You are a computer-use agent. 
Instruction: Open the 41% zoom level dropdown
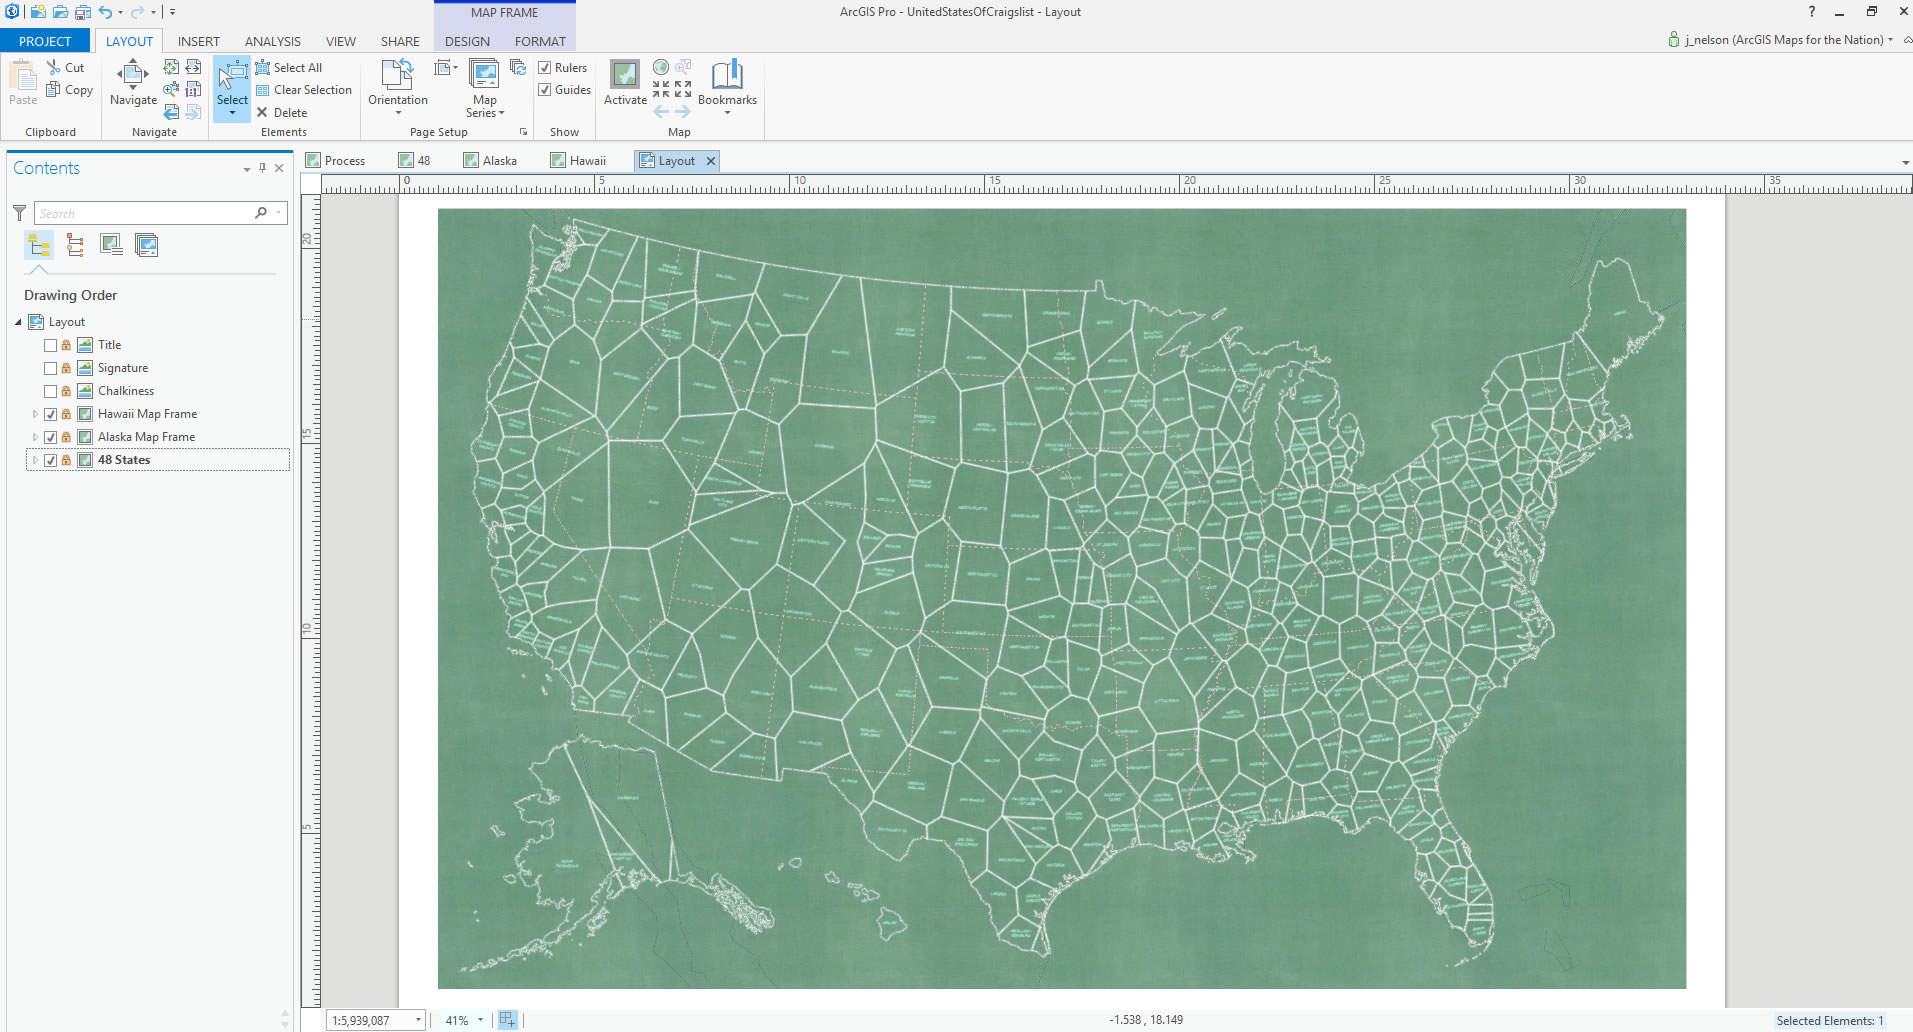click(480, 1020)
